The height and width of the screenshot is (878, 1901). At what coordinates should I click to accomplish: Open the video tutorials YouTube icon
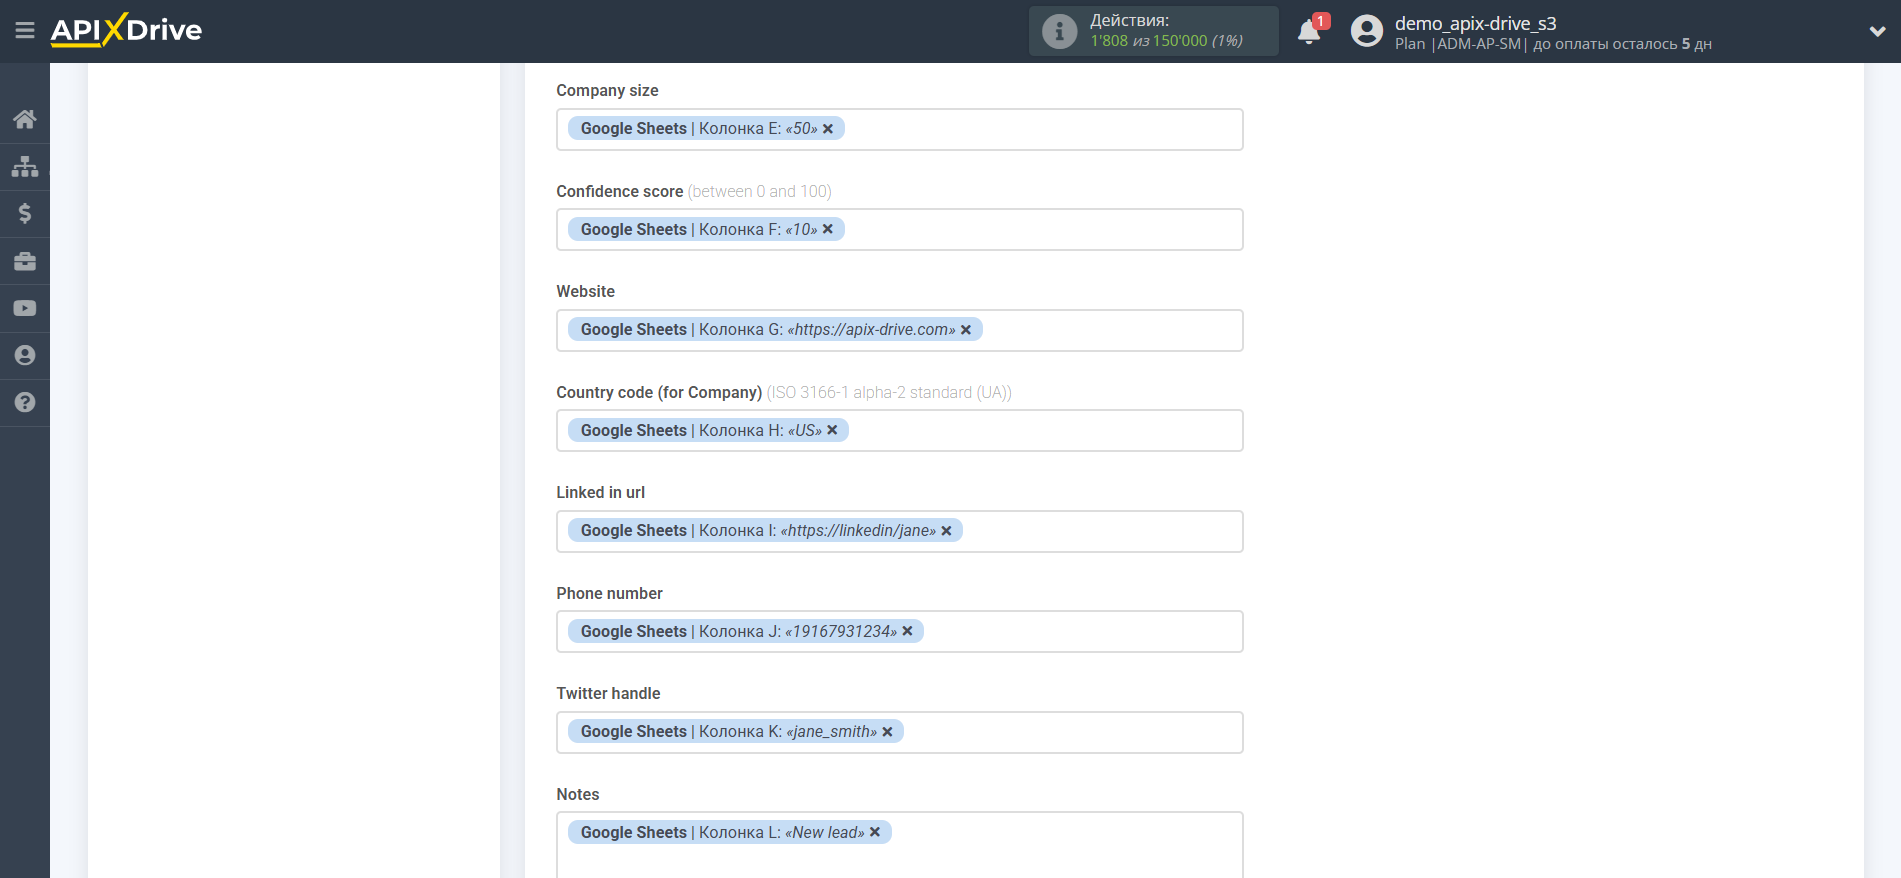[25, 308]
